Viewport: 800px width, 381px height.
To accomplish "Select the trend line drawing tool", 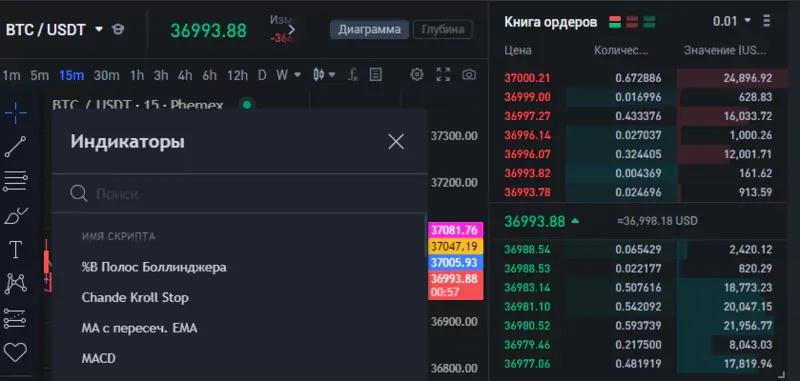I will click(x=15, y=147).
